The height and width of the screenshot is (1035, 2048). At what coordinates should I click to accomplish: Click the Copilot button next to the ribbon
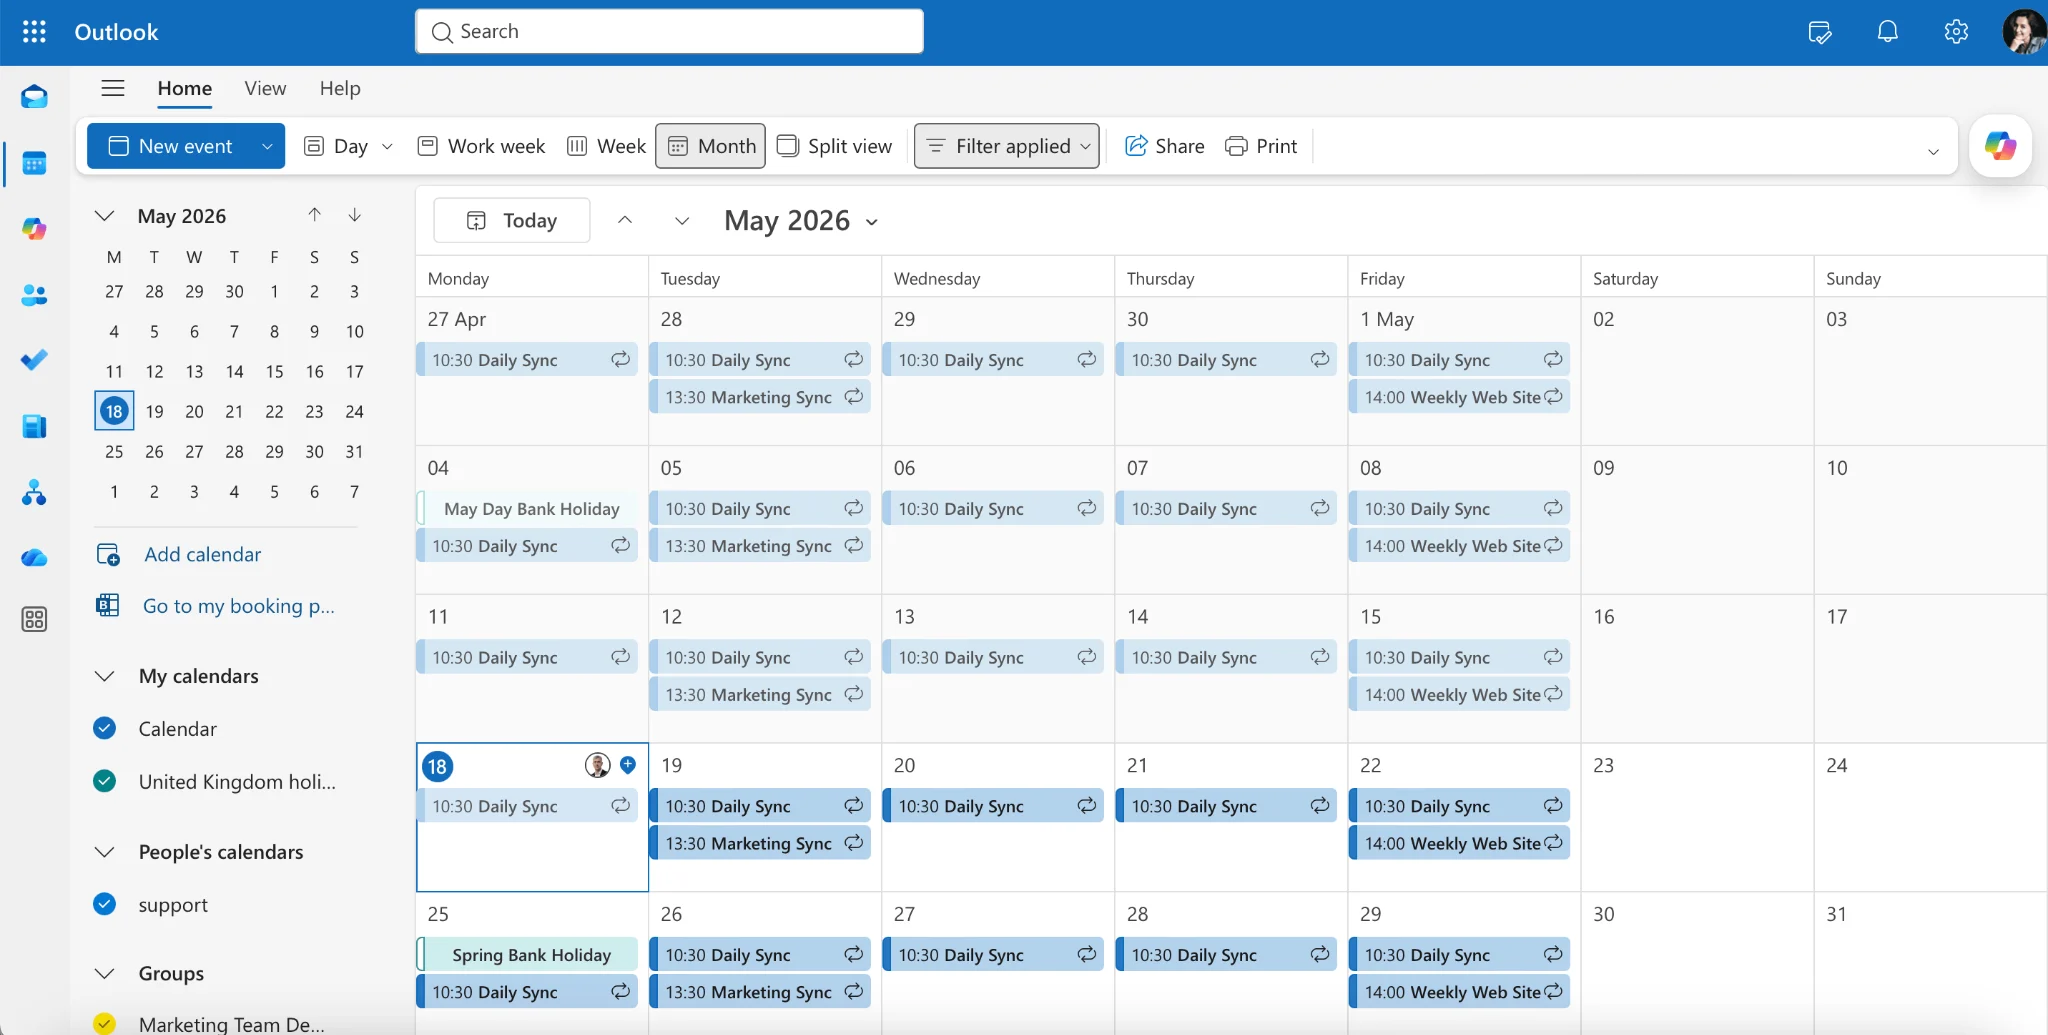pyautogui.click(x=2000, y=146)
